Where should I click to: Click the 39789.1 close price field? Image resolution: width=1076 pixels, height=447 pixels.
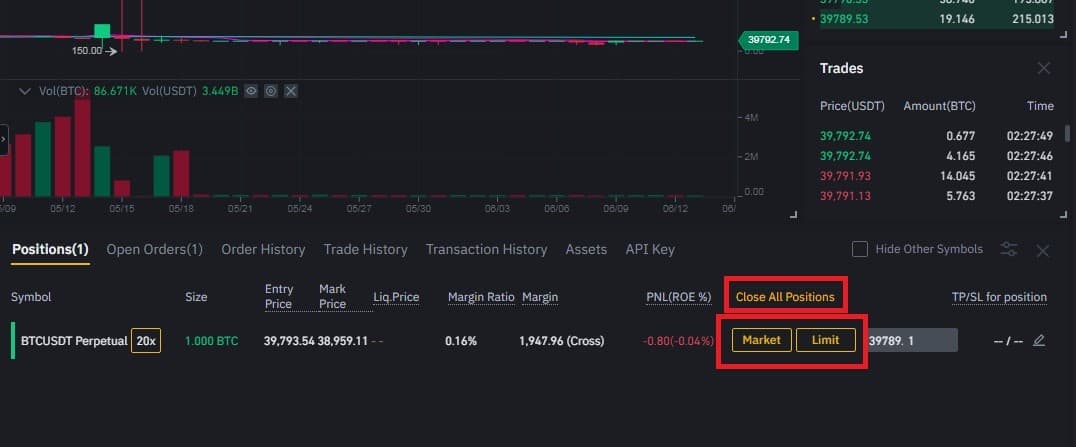tap(913, 341)
